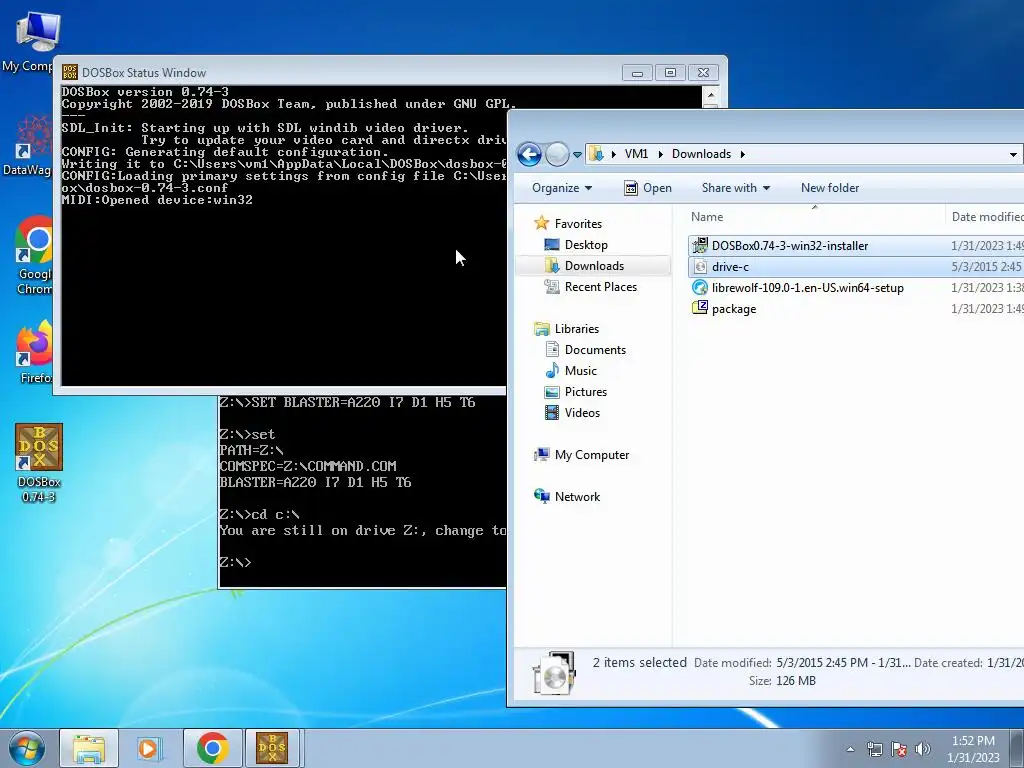Click the package file name
Viewport: 1024px width, 768px height.
click(x=734, y=308)
